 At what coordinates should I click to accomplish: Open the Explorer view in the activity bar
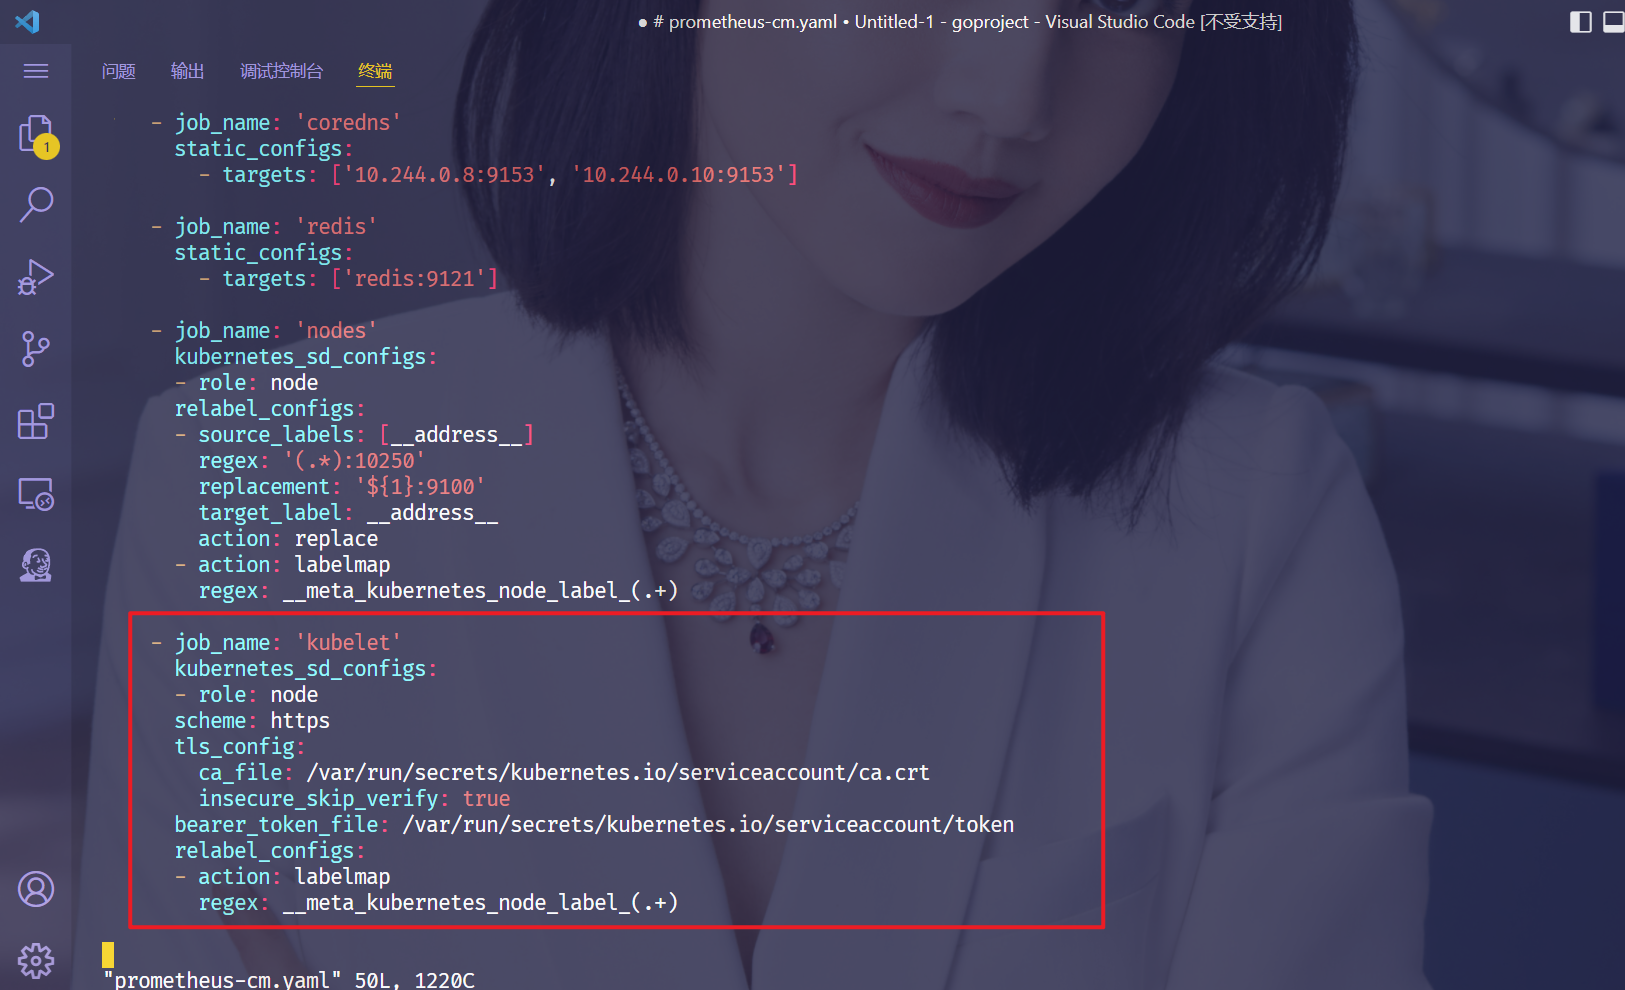(x=35, y=133)
